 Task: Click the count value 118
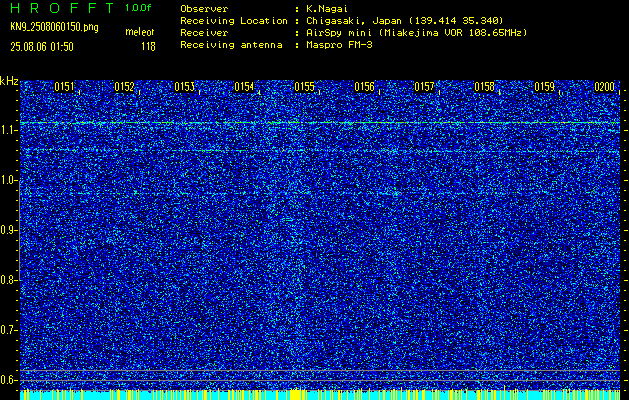click(x=148, y=47)
